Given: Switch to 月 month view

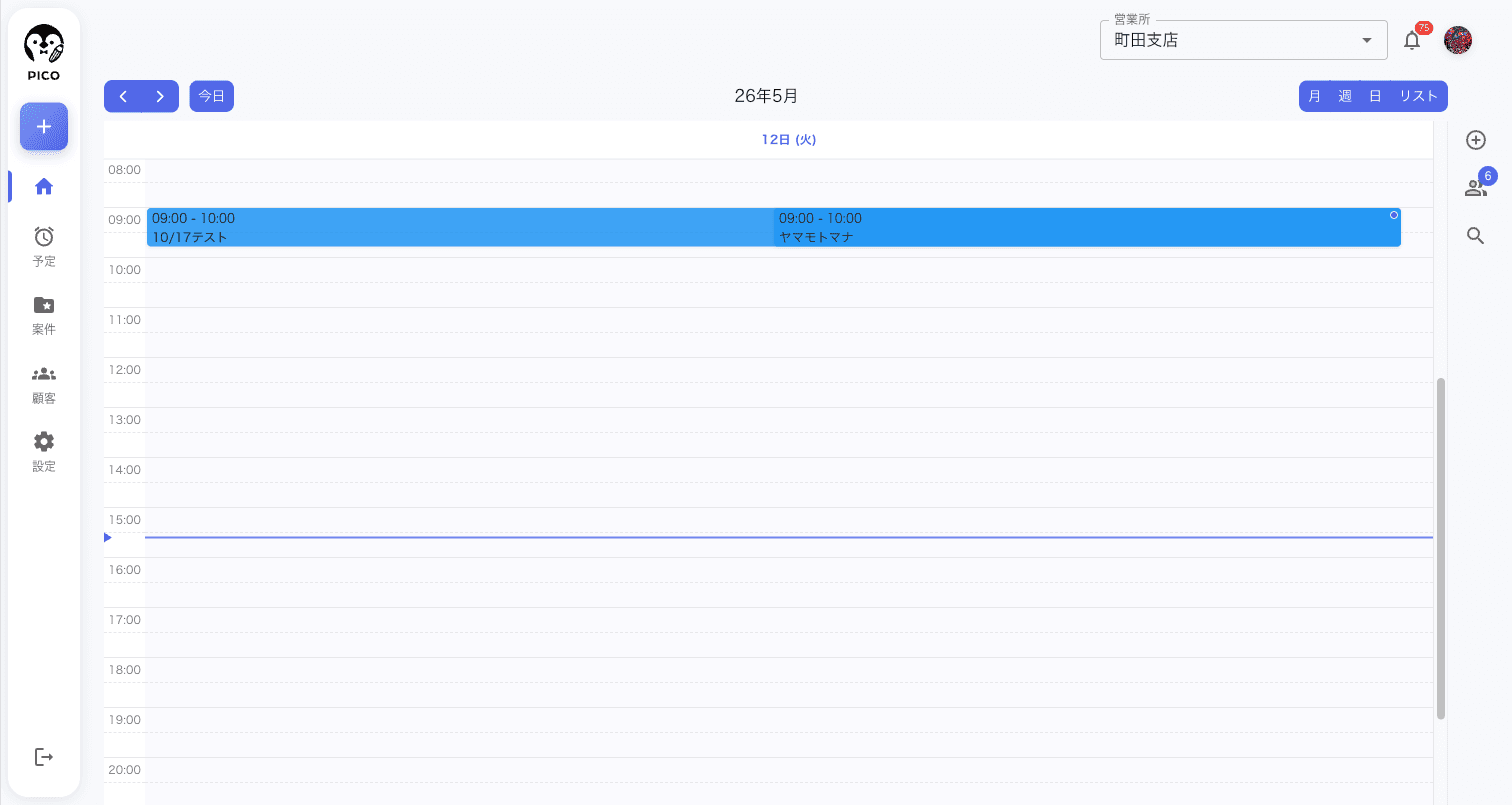Looking at the screenshot, I should pyautogui.click(x=1314, y=96).
